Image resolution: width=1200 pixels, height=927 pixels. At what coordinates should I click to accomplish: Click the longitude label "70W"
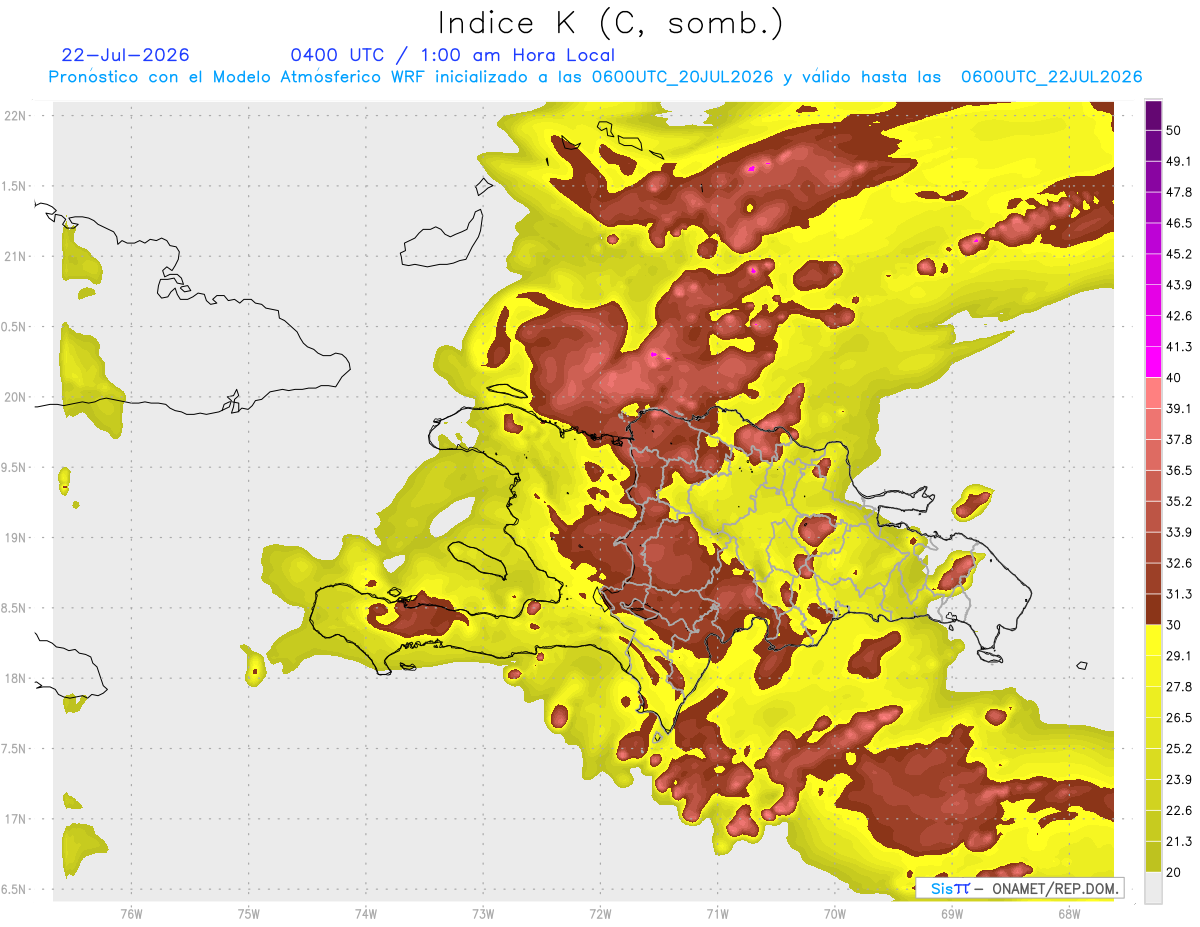835,914
